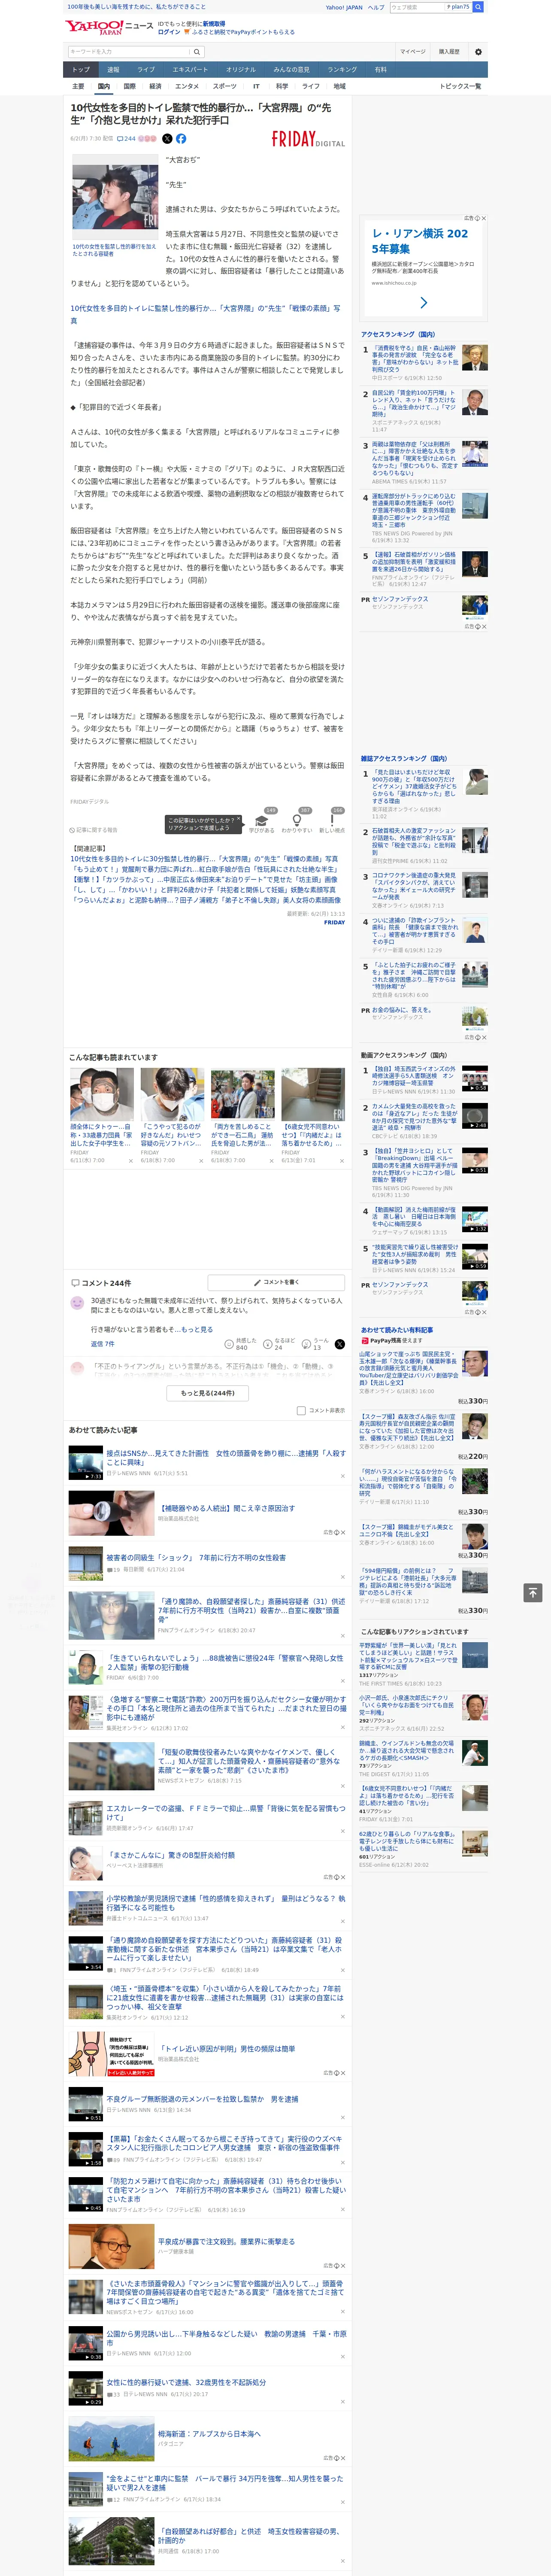The image size is (551, 2576).
Task: Click the 新しい視点 exclamation reaction icon
Action: coord(332,821)
